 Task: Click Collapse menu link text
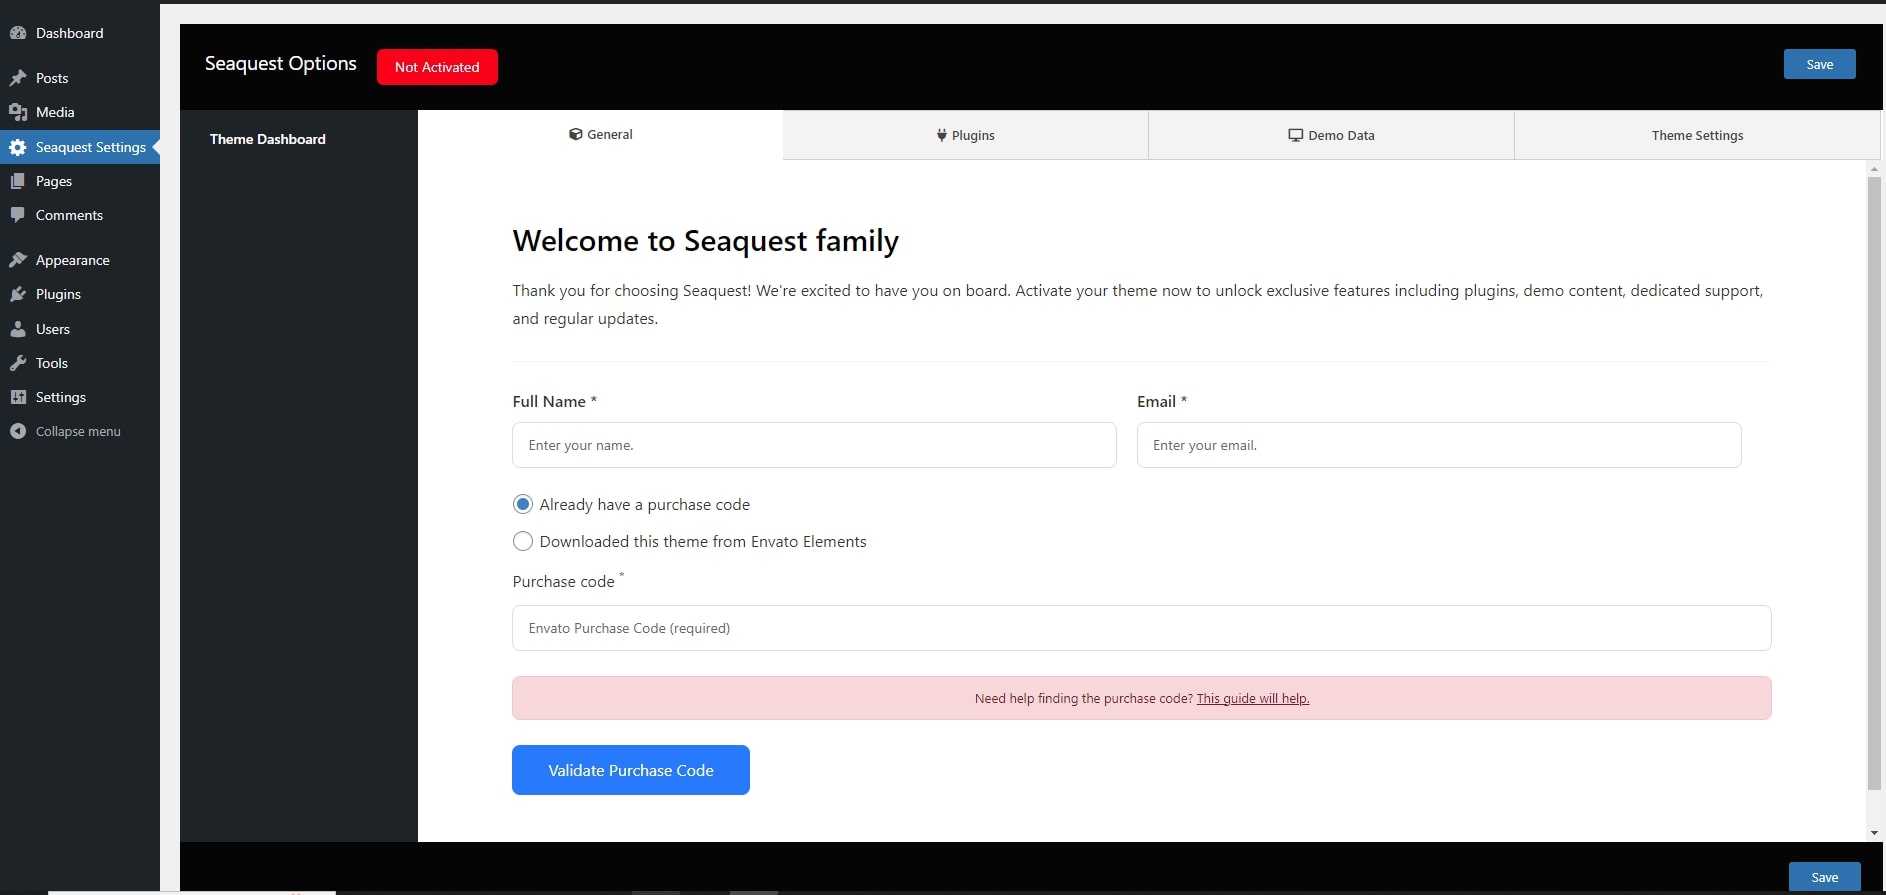coord(78,431)
